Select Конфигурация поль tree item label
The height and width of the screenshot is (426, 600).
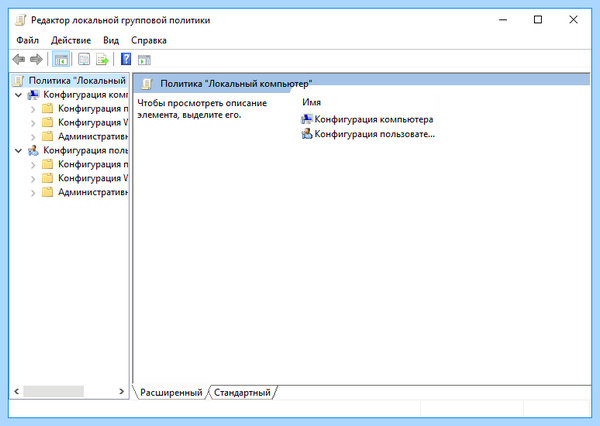click(x=86, y=150)
